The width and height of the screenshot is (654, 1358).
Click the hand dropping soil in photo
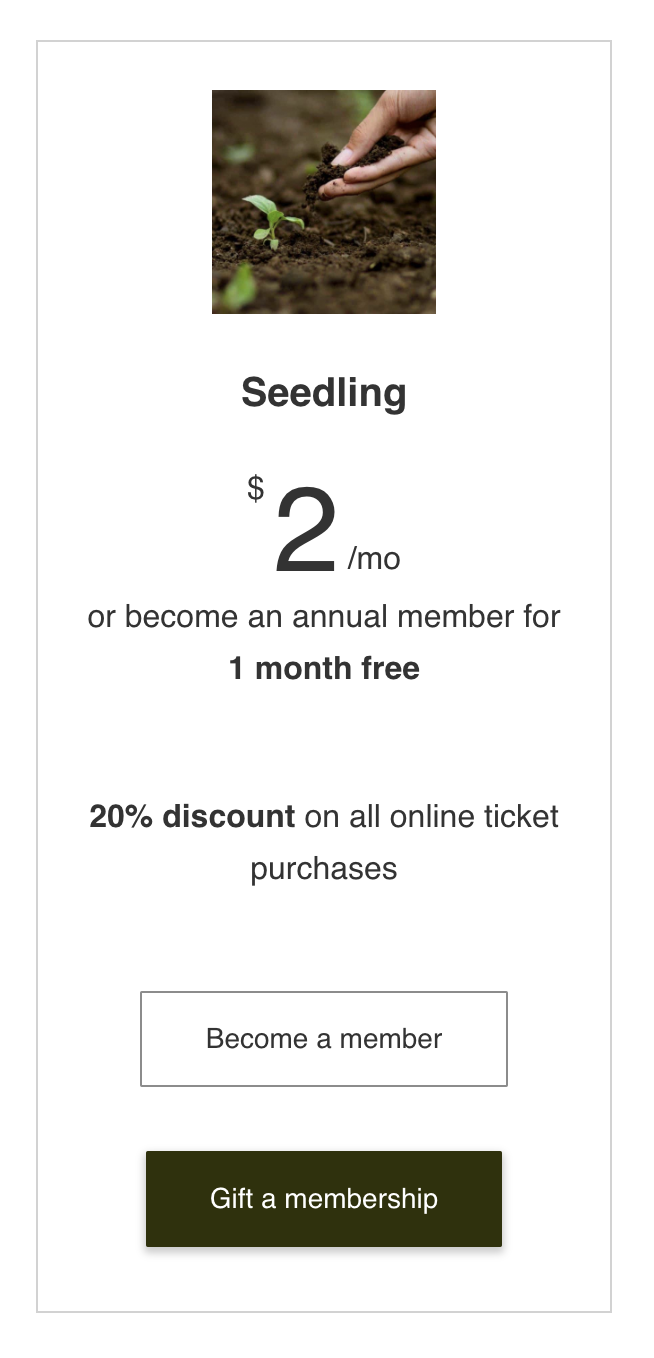click(x=385, y=145)
